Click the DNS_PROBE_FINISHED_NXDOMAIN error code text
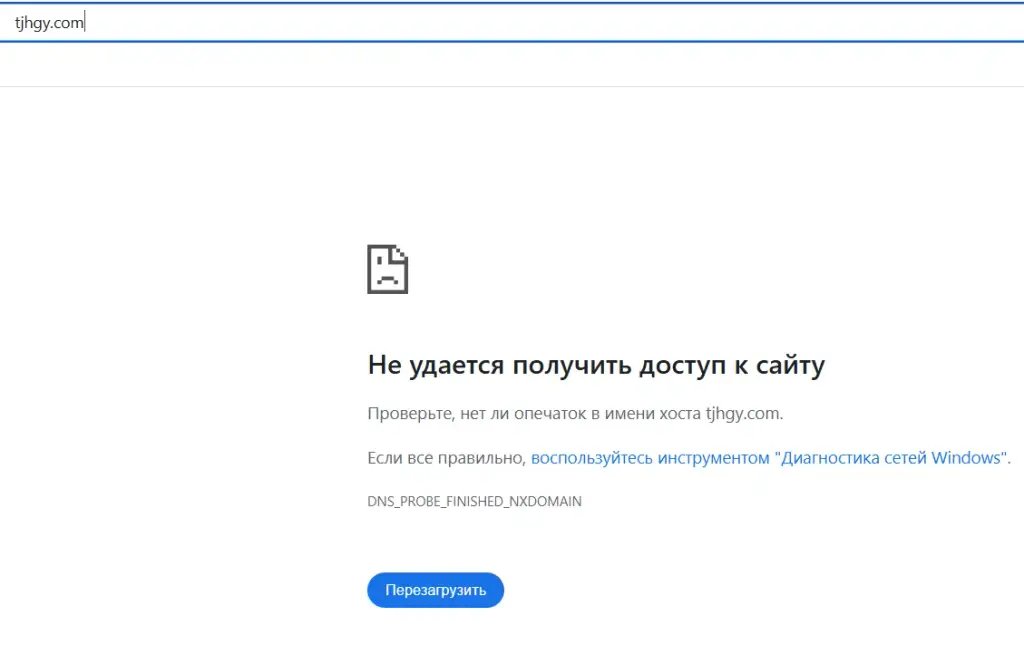This screenshot has width=1024, height=655. click(x=474, y=501)
